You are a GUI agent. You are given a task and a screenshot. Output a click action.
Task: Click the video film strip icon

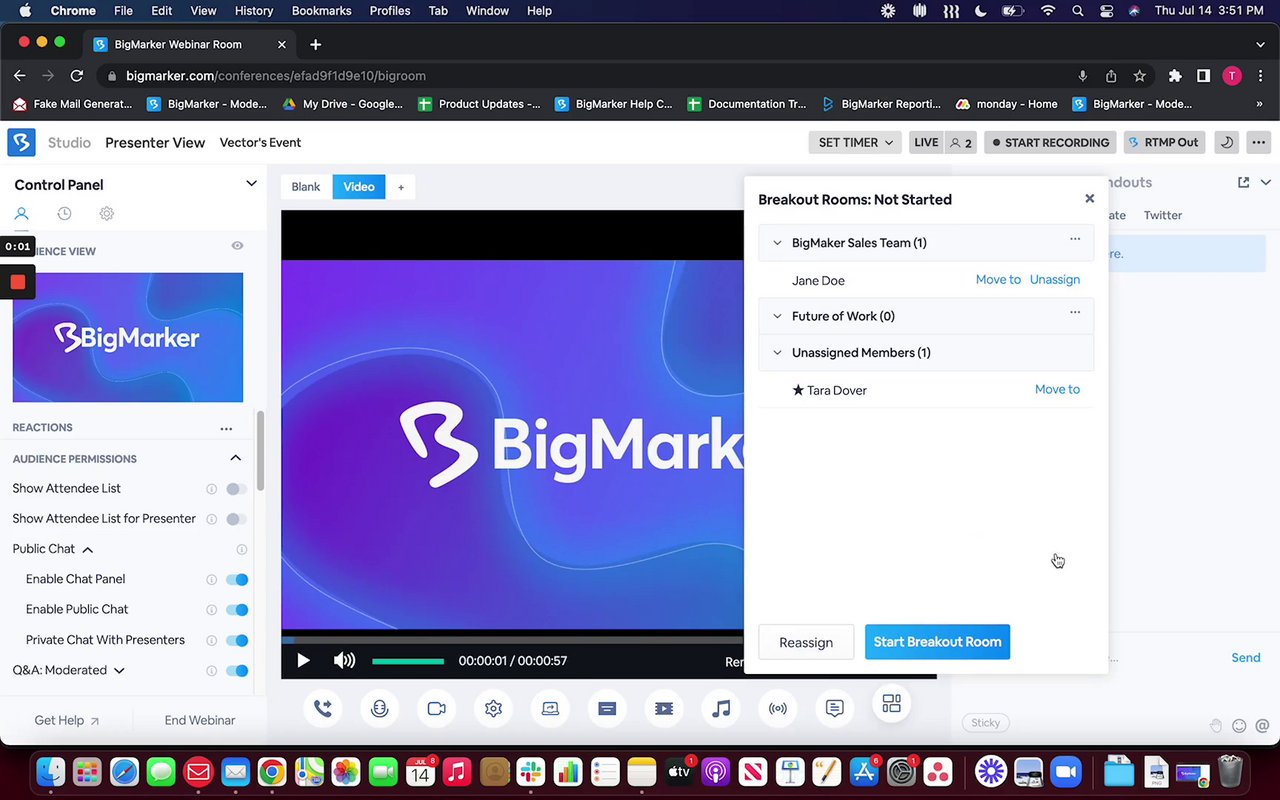pyautogui.click(x=664, y=709)
